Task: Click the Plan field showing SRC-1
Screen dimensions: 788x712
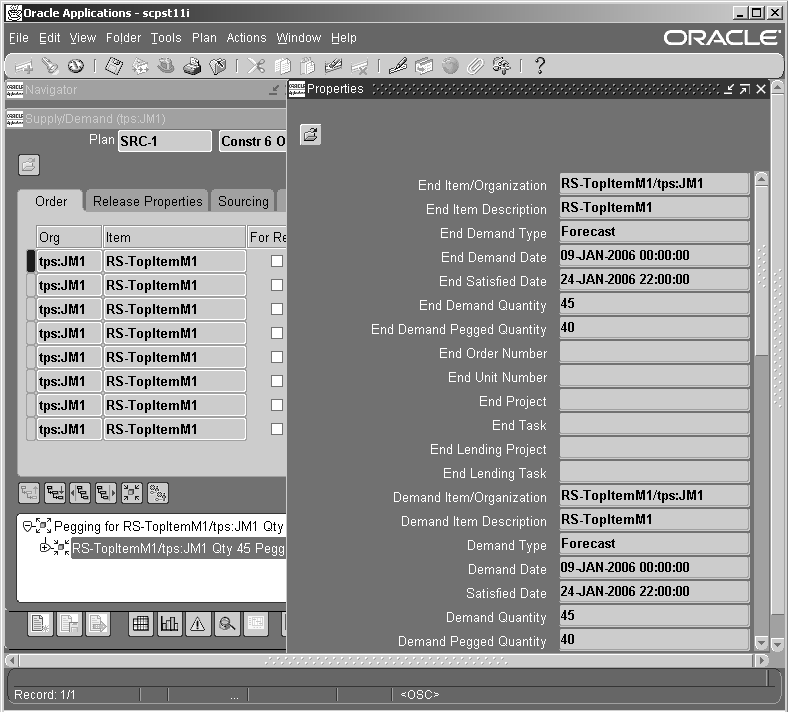Action: (x=165, y=141)
